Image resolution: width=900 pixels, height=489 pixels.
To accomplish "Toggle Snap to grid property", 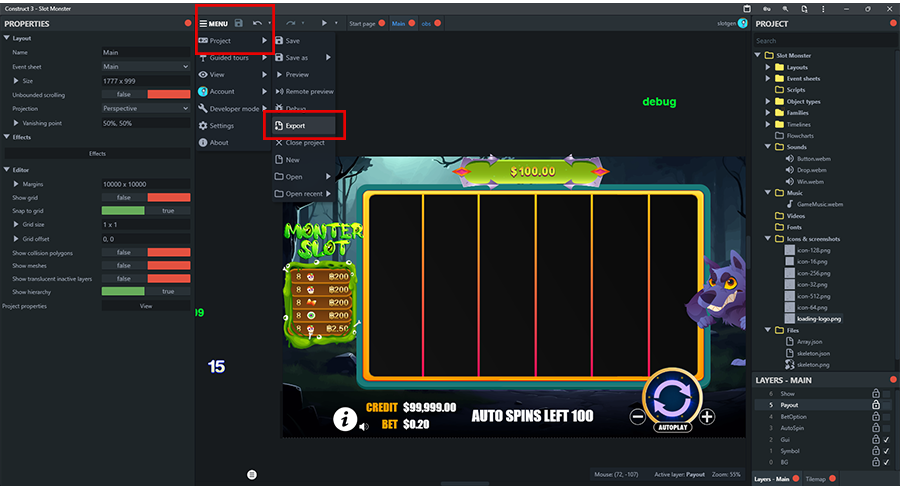I will point(146,211).
